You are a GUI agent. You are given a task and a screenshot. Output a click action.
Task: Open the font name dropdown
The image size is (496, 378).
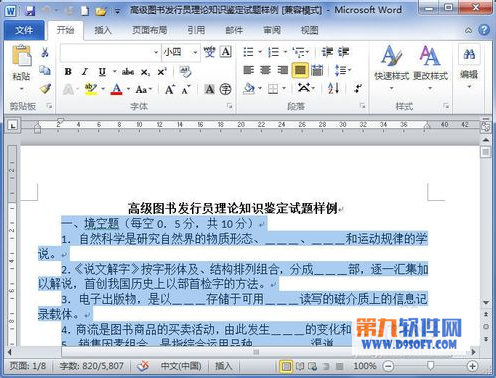[x=156, y=52]
